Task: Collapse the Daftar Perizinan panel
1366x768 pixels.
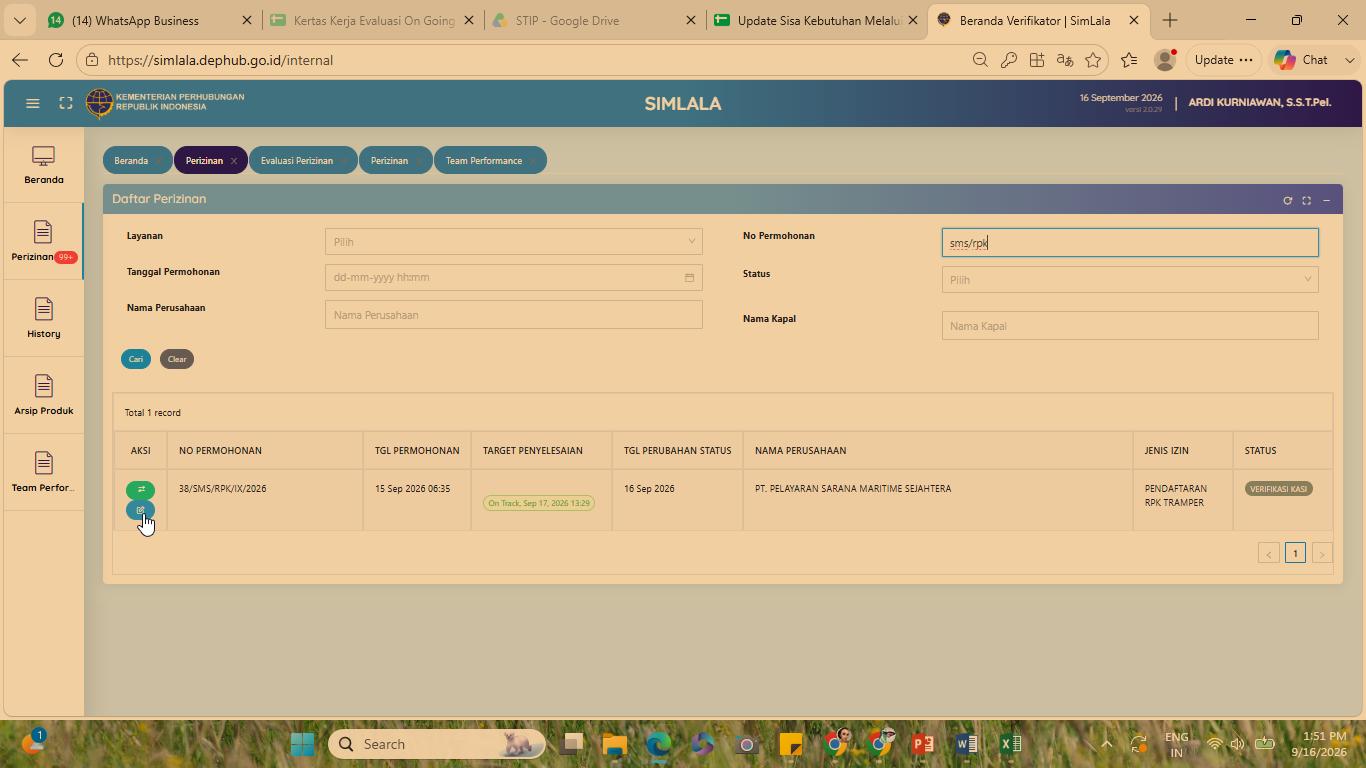Action: pyautogui.click(x=1326, y=200)
